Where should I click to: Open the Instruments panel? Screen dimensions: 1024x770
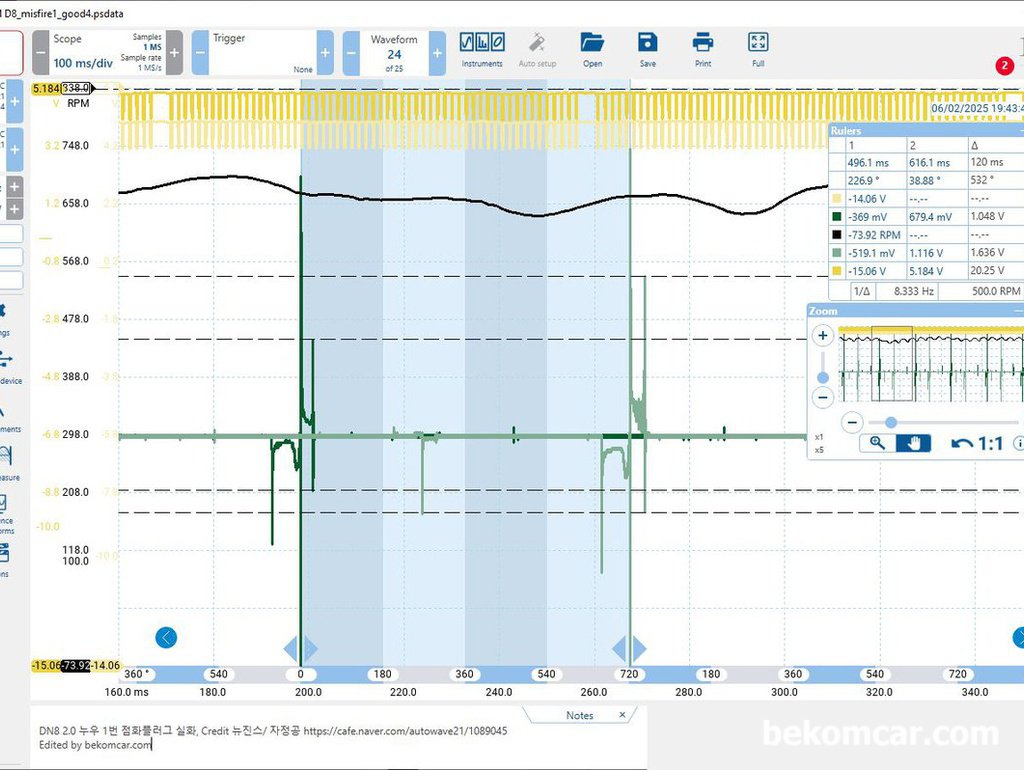(x=482, y=50)
